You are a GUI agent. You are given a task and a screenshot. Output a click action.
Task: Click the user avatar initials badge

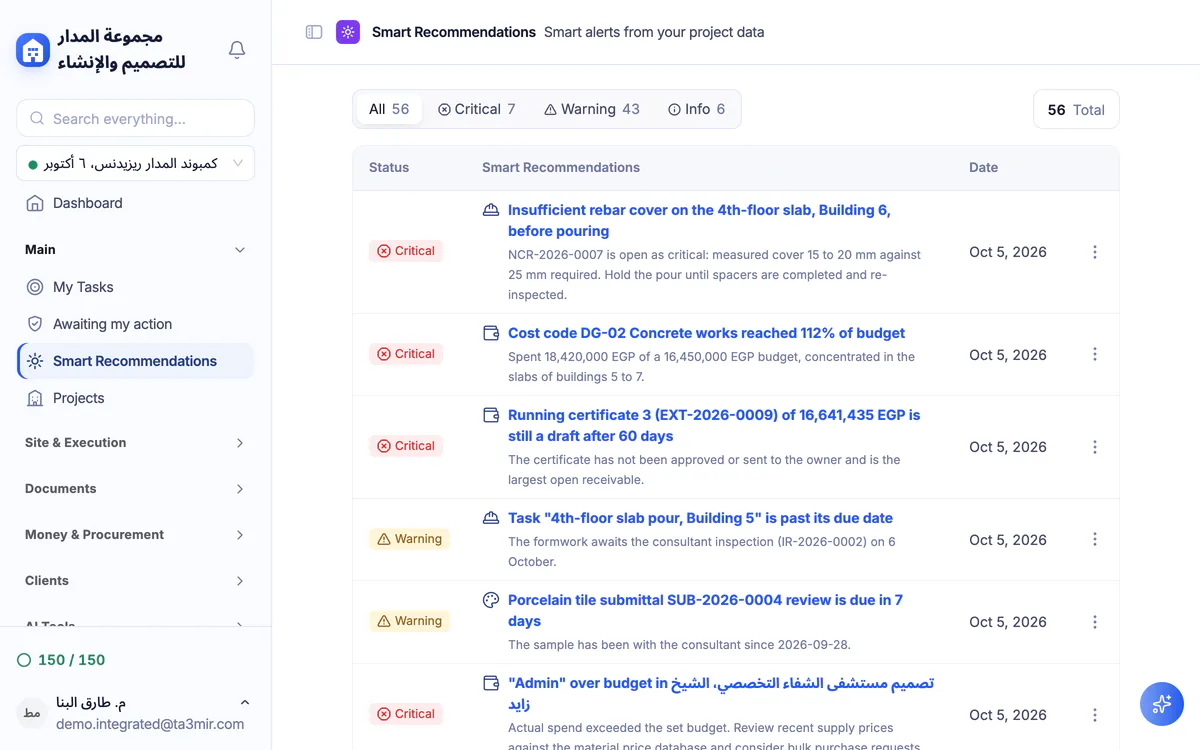click(32, 713)
